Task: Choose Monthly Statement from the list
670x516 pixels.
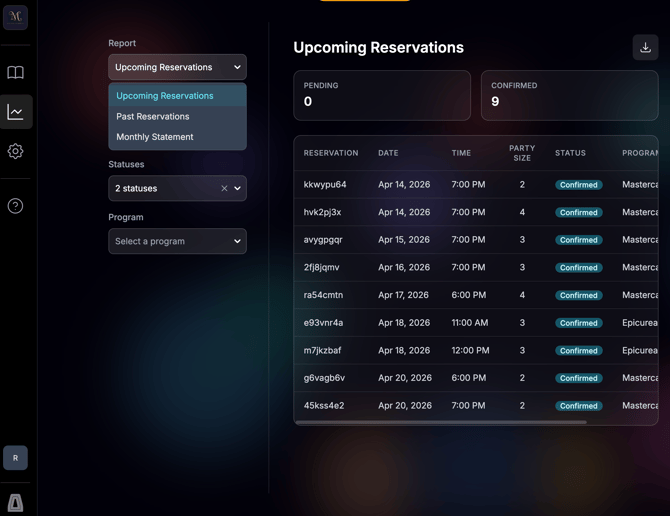Action: 155,137
